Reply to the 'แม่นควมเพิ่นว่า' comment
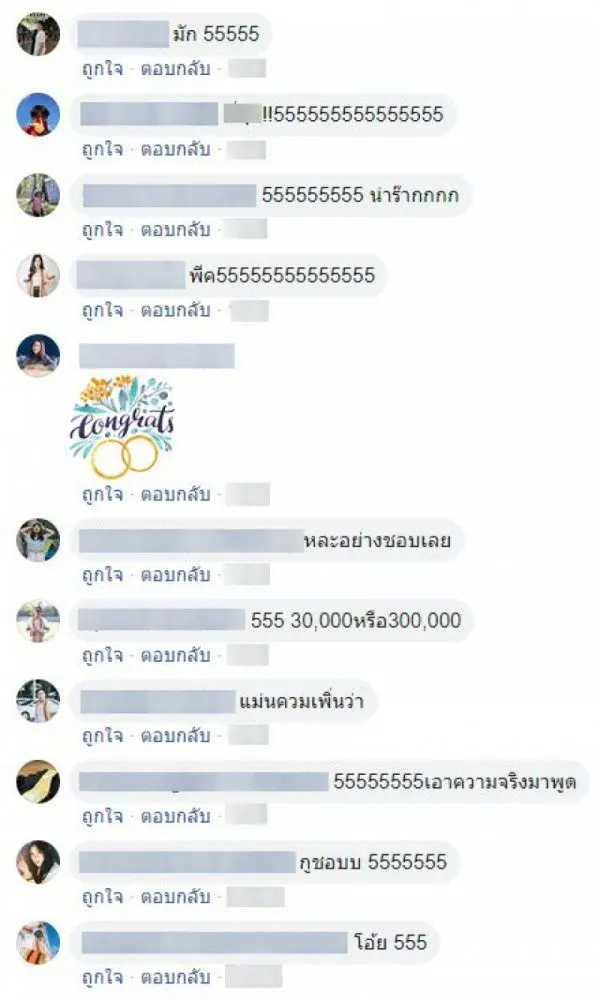 point(175,736)
